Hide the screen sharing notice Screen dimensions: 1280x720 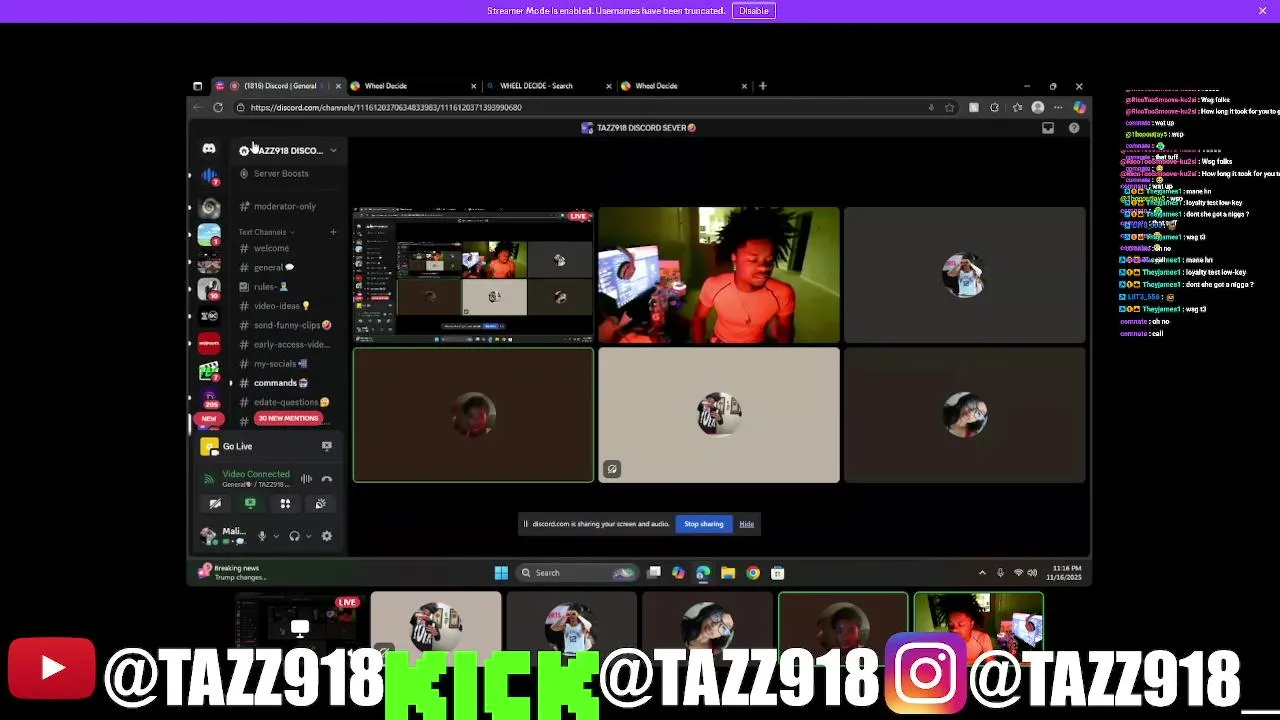point(747,524)
